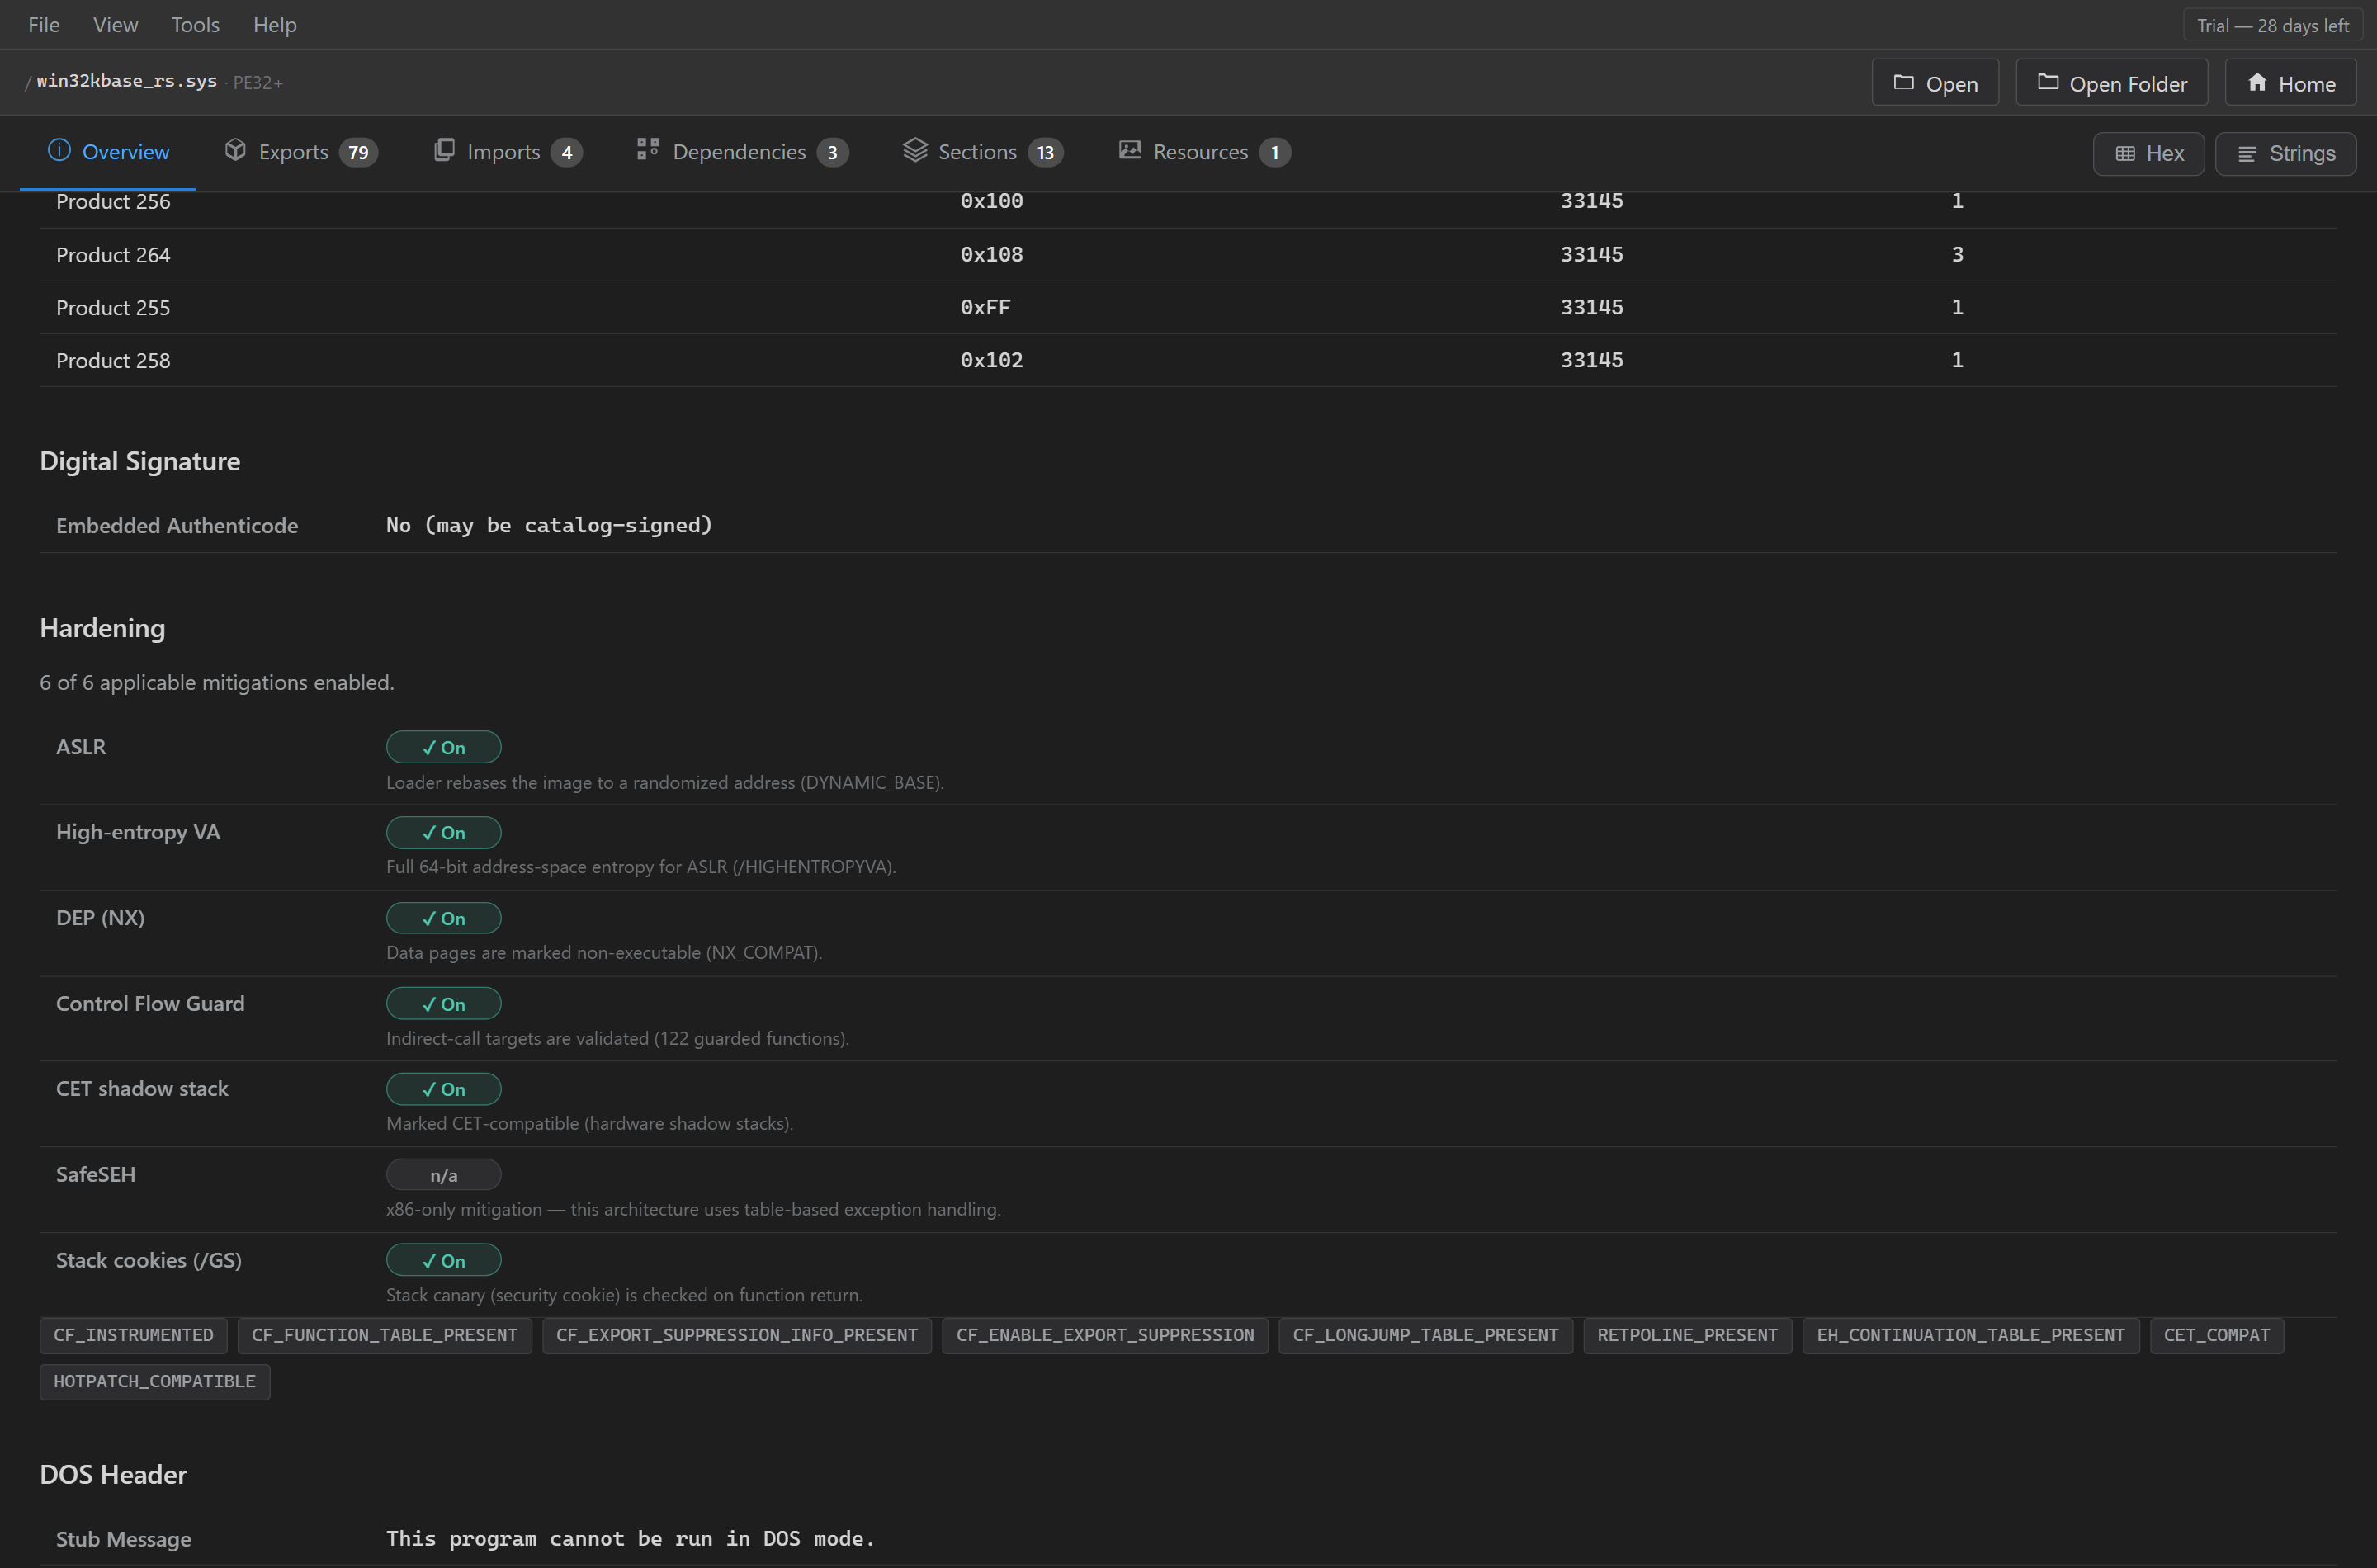Click the 6 of 6 mitigations summary
This screenshot has height=1568, width=2377.
tap(217, 683)
